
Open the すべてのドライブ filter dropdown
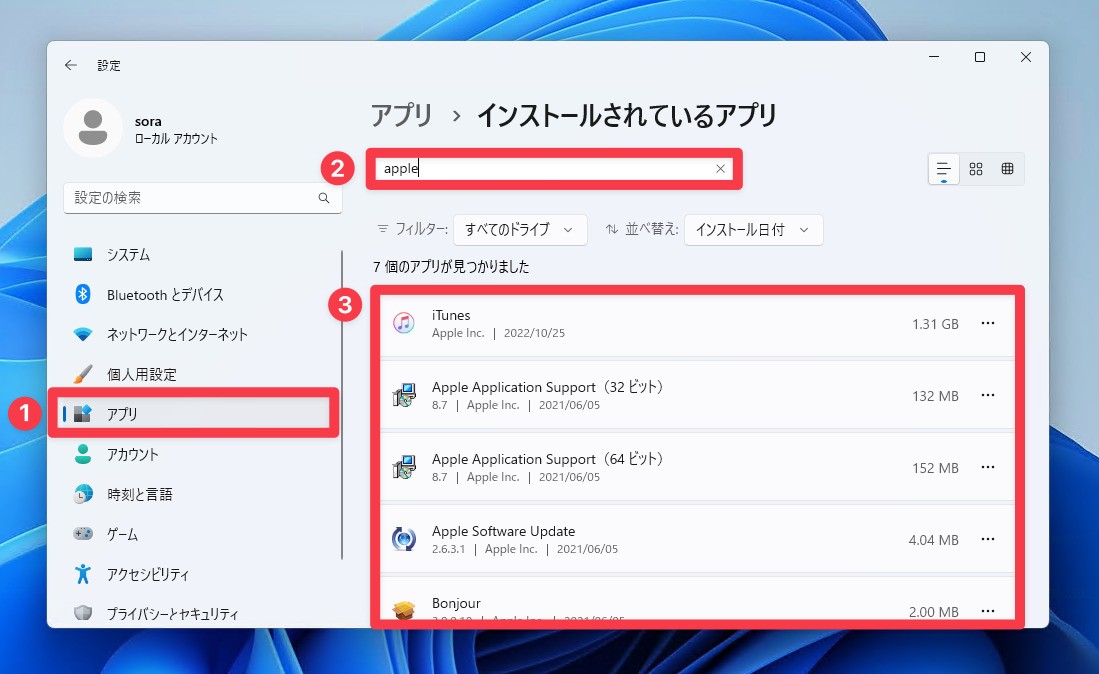pyautogui.click(x=520, y=230)
